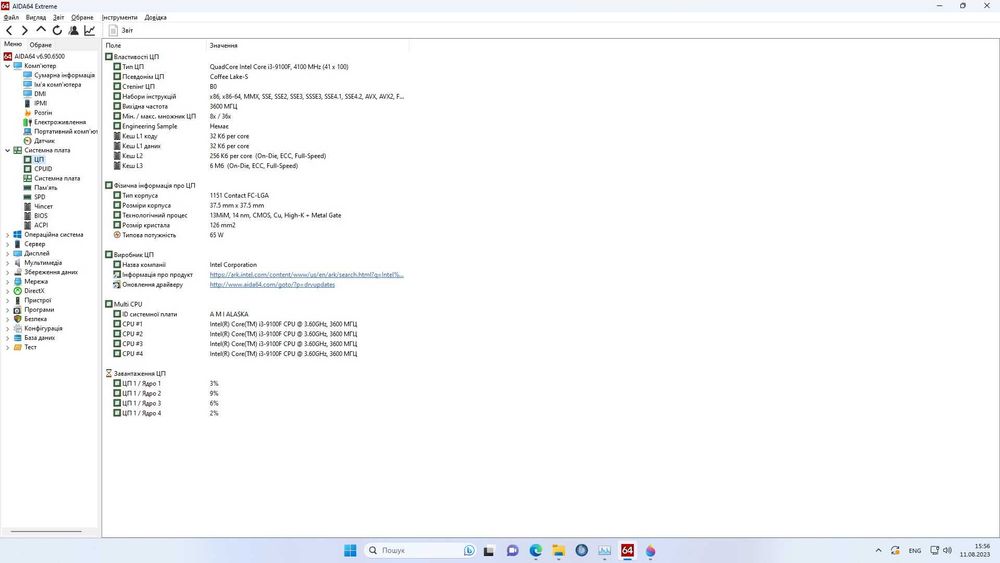The height and width of the screenshot is (563, 1000).
Task: Expand the Мультимедіа tree node
Action: click(x=8, y=263)
